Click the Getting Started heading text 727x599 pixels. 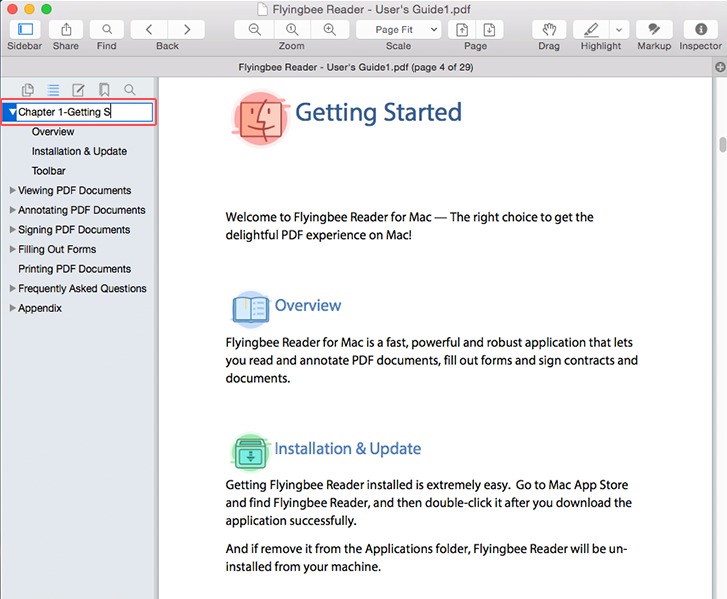coord(378,113)
